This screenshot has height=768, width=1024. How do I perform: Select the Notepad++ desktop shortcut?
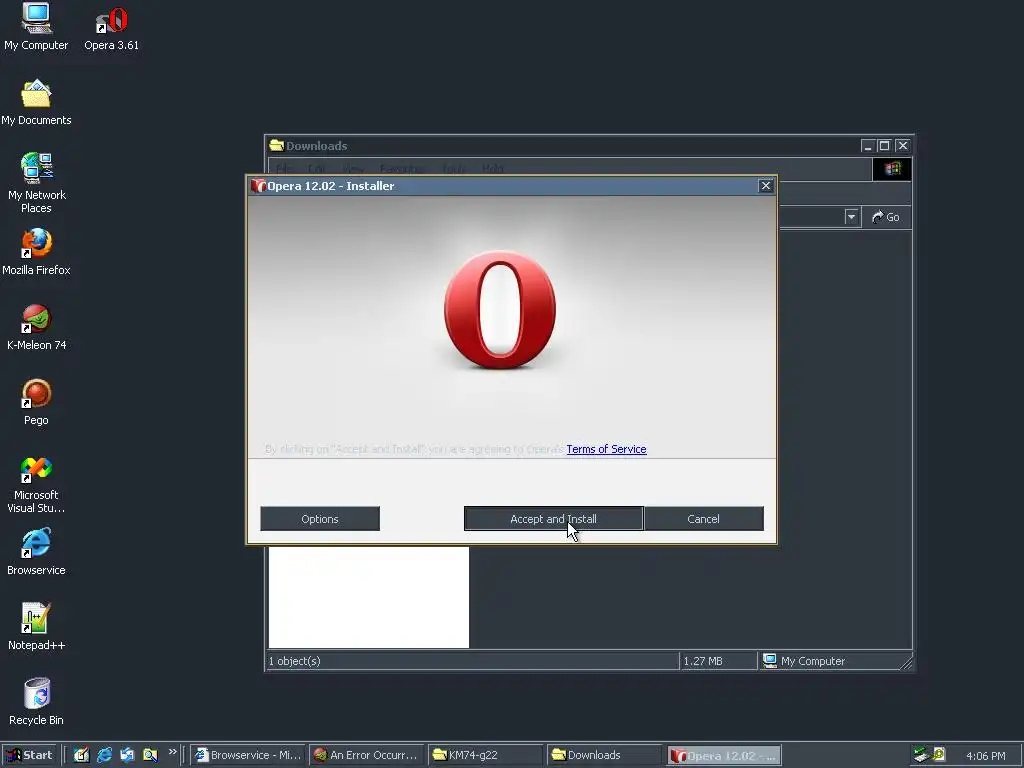[x=36, y=628]
